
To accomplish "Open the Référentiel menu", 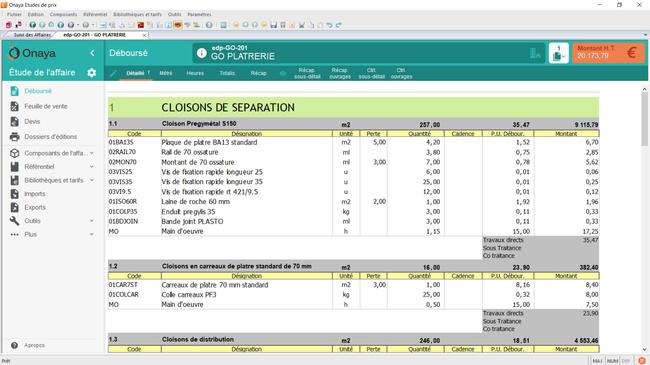I will 95,14.
